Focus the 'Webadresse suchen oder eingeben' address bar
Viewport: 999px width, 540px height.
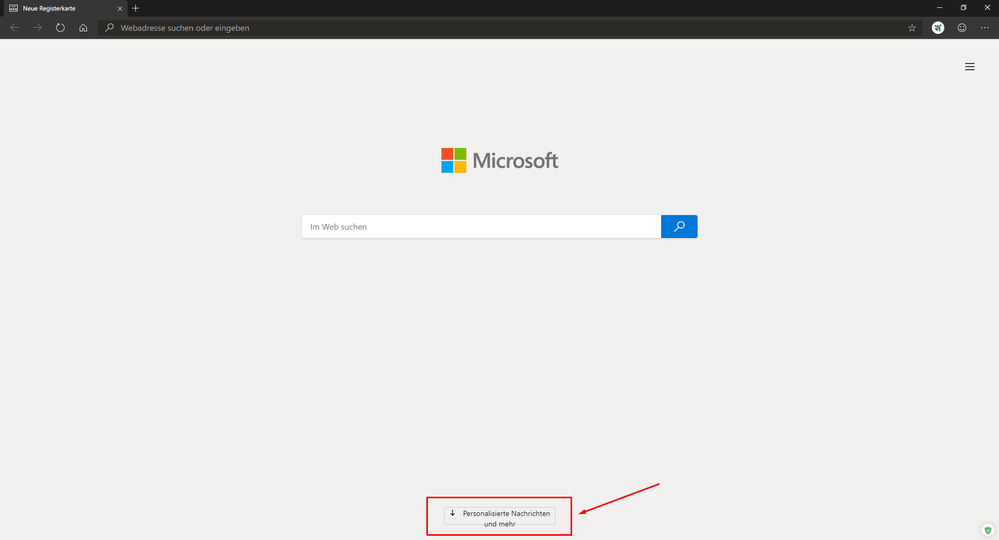pyautogui.click(x=510, y=28)
